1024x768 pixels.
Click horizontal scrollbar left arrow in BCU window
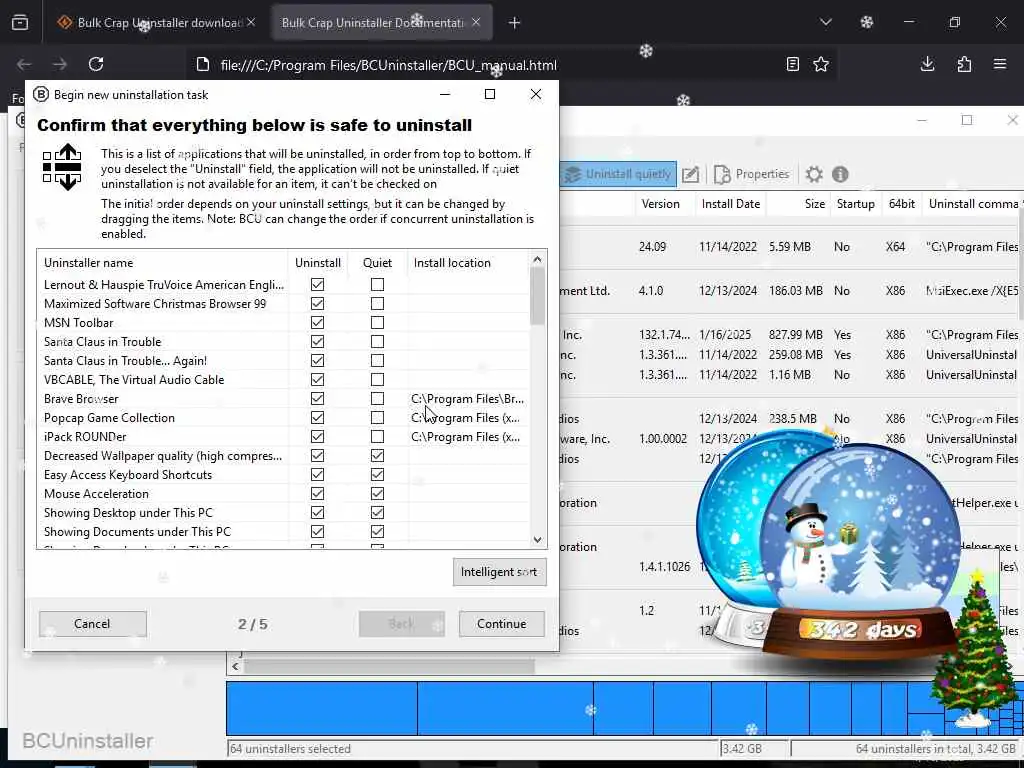pyautogui.click(x=235, y=666)
